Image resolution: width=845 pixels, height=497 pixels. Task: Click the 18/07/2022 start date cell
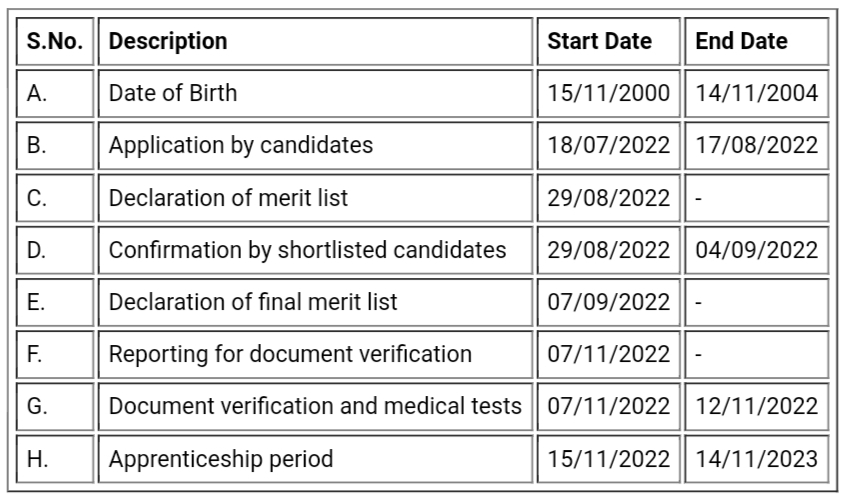608,145
